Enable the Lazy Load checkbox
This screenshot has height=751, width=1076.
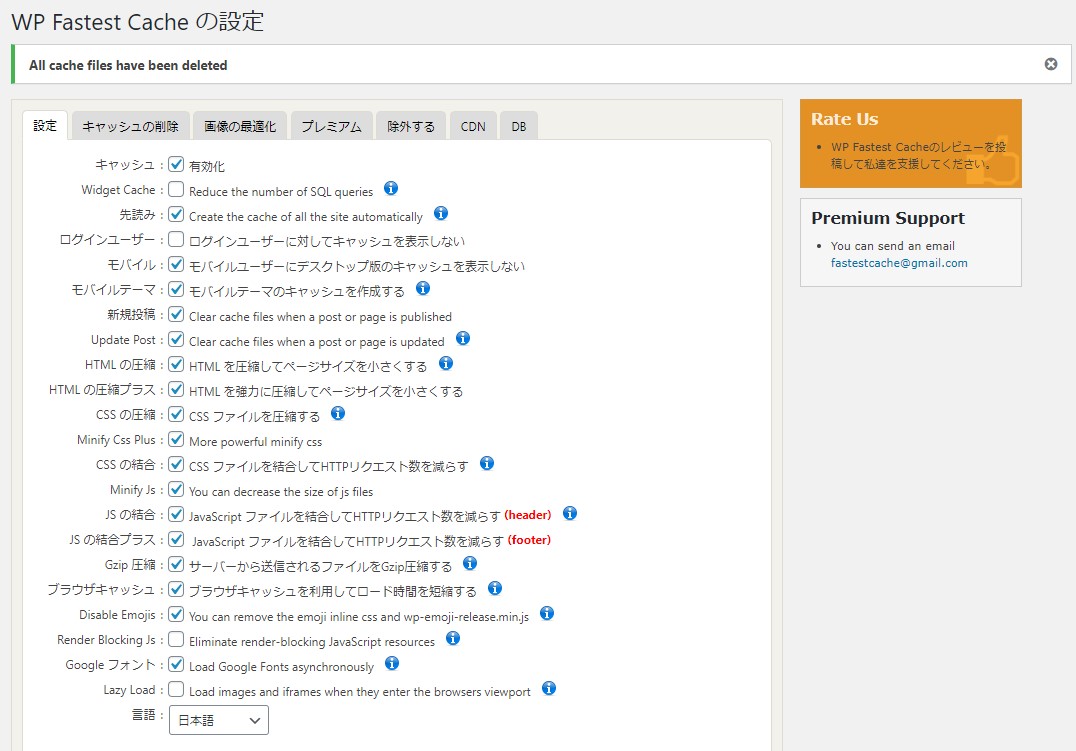point(176,689)
